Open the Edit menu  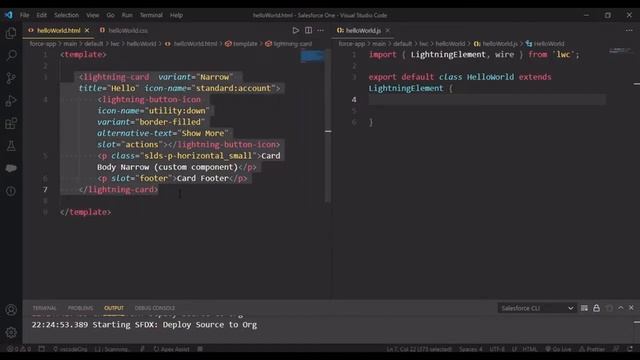(x=42, y=15)
